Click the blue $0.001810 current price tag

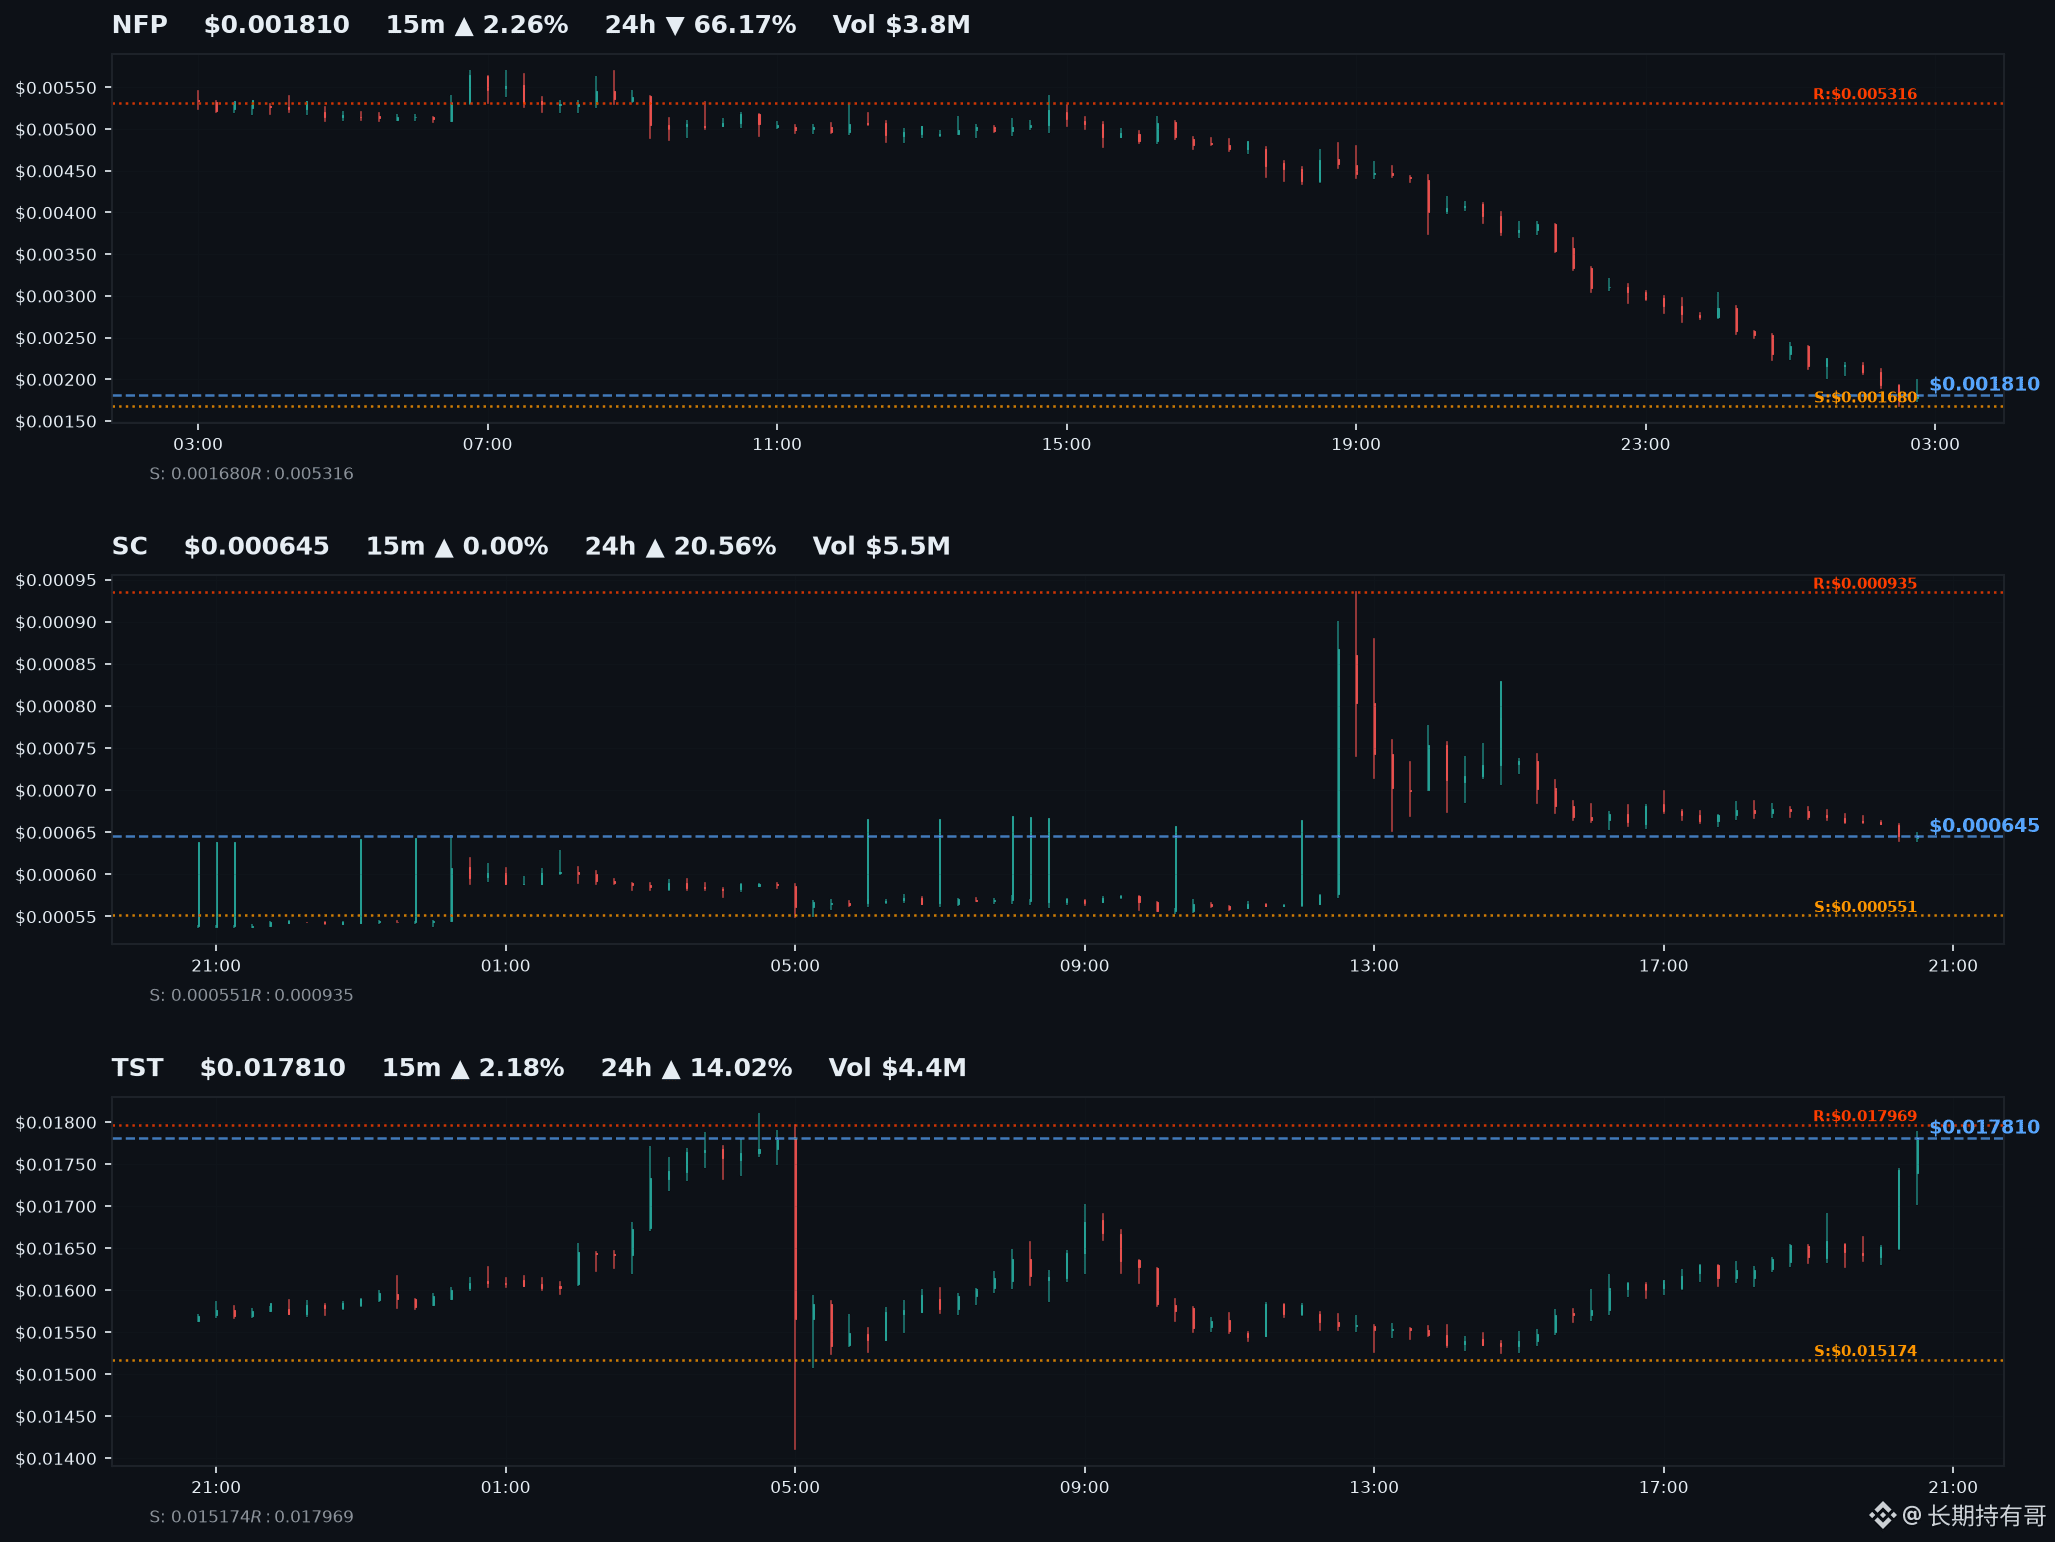1984,384
